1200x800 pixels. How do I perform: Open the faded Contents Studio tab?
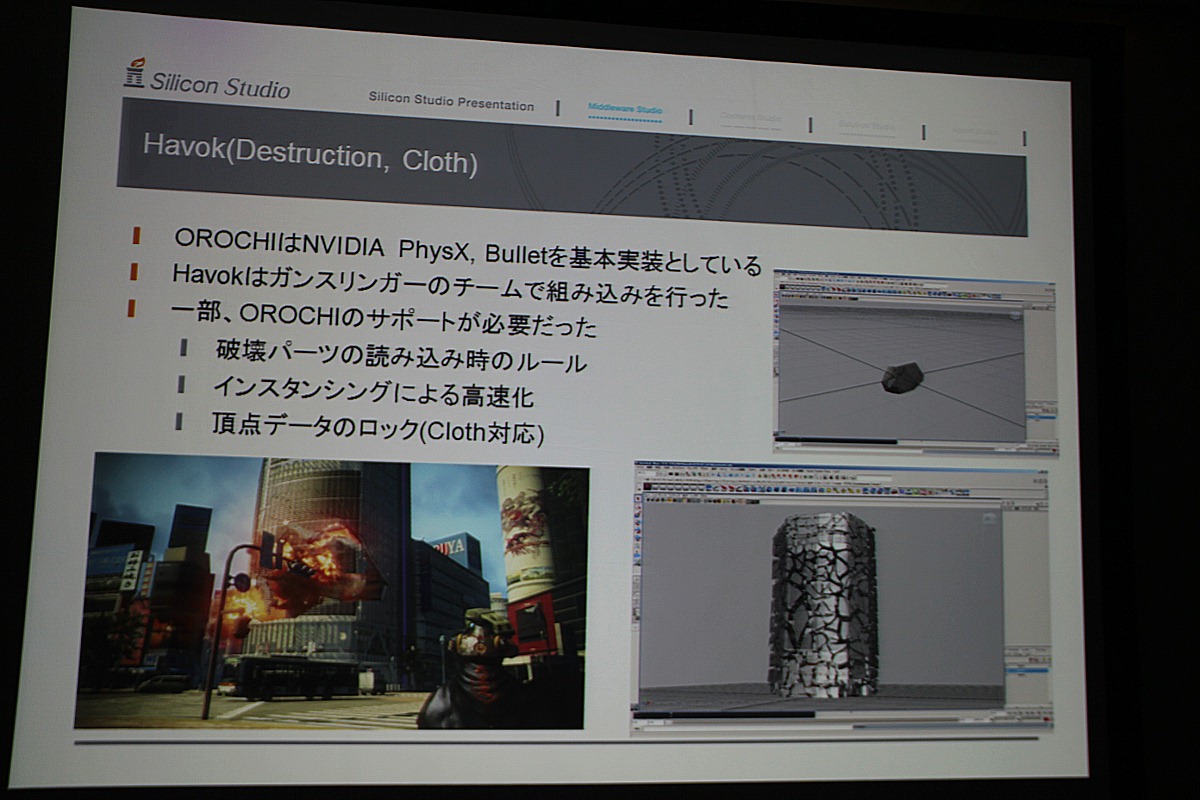750,118
